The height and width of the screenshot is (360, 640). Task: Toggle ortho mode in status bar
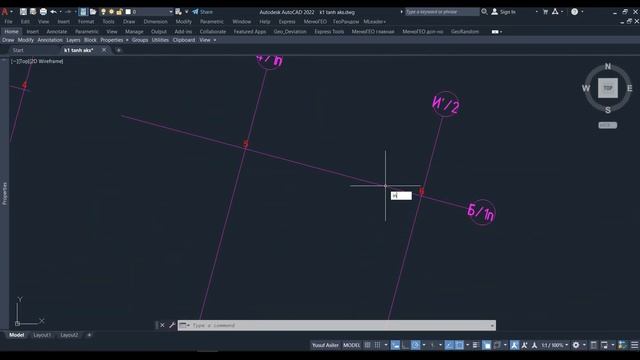405,345
